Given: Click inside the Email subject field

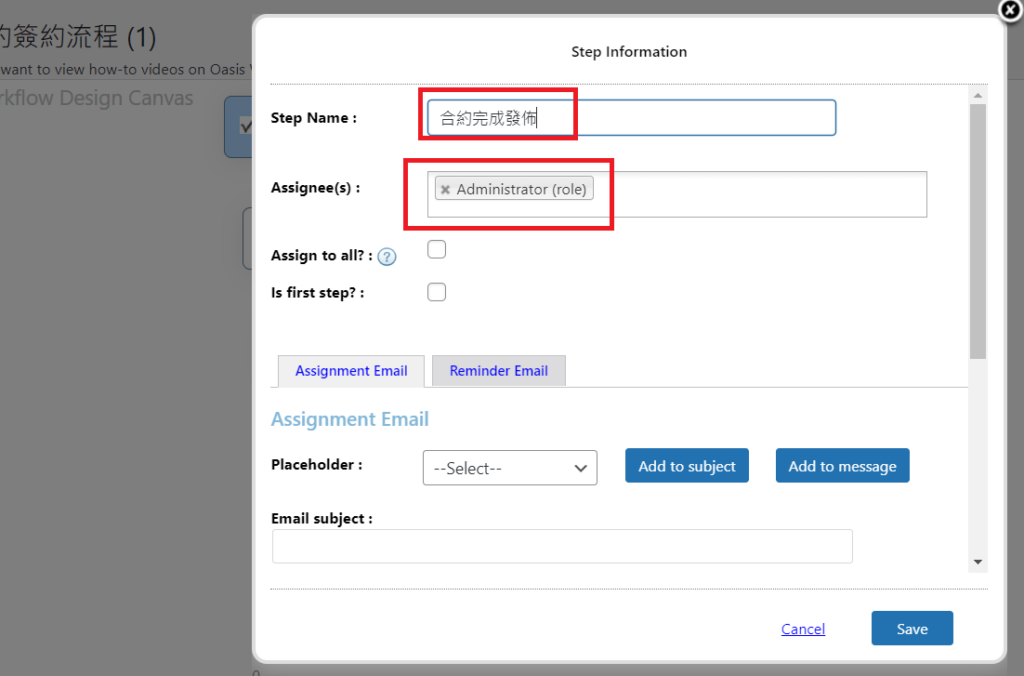Looking at the screenshot, I should coord(562,547).
